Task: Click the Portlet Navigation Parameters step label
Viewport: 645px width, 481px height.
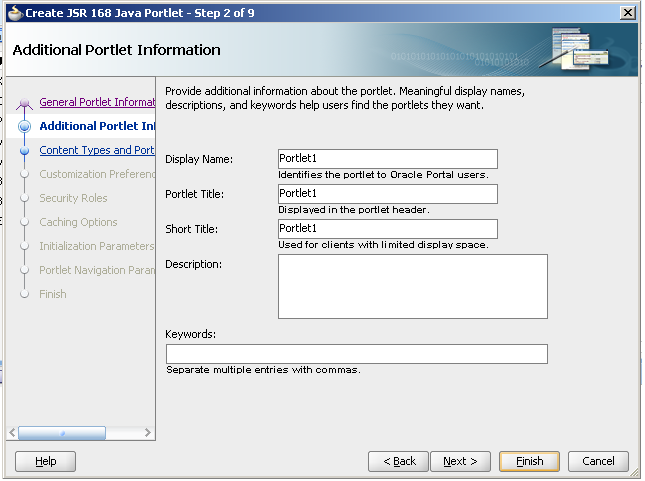Action: pos(97,270)
